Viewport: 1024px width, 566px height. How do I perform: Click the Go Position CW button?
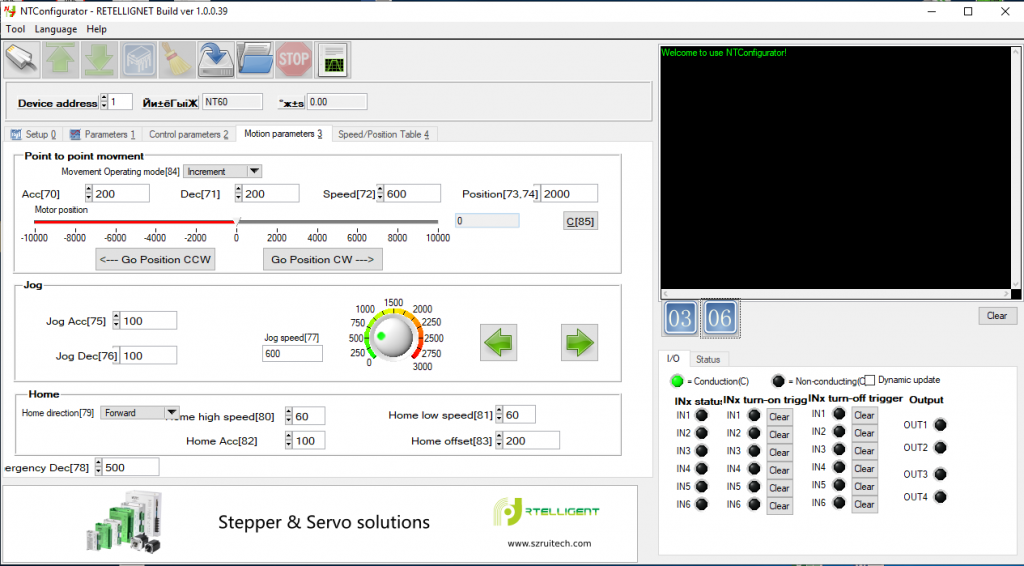[x=322, y=259]
